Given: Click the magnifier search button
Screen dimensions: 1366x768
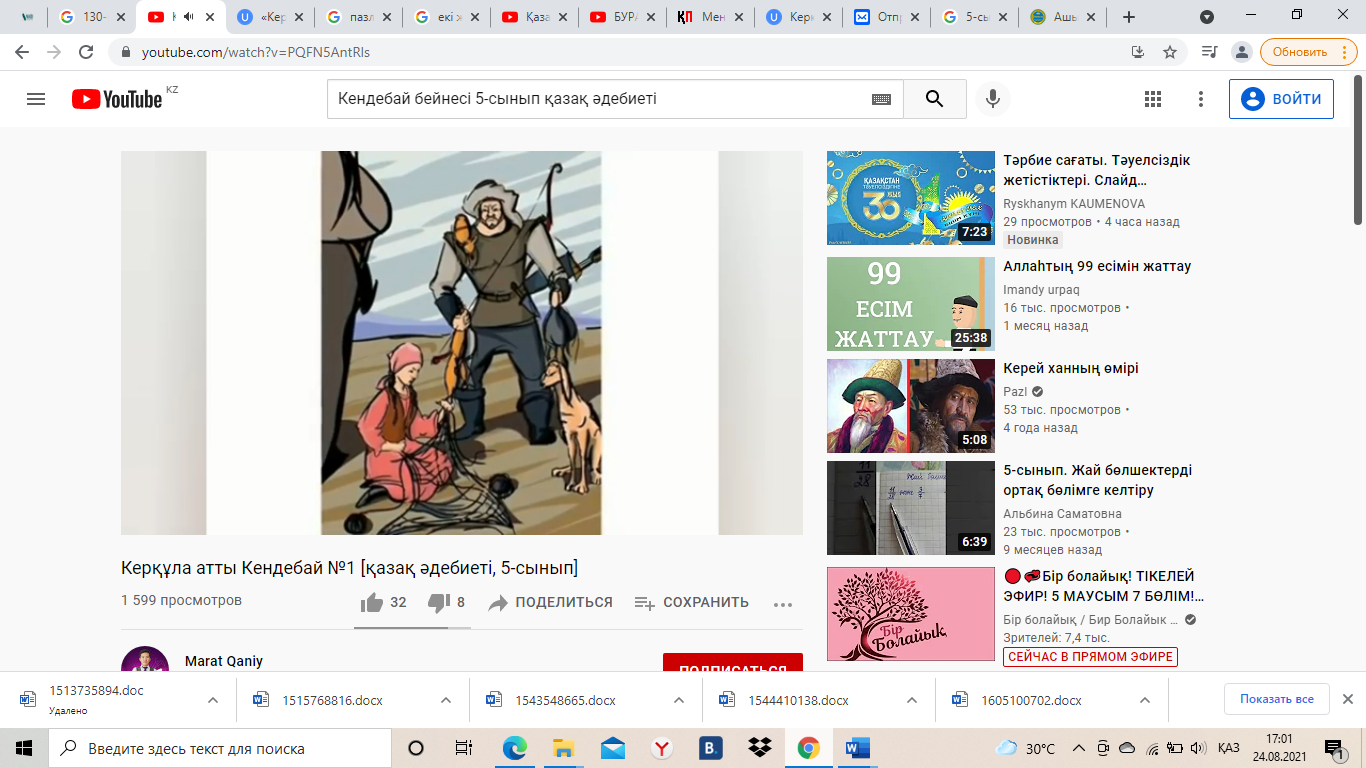Looking at the screenshot, I should pyautogui.click(x=935, y=99).
